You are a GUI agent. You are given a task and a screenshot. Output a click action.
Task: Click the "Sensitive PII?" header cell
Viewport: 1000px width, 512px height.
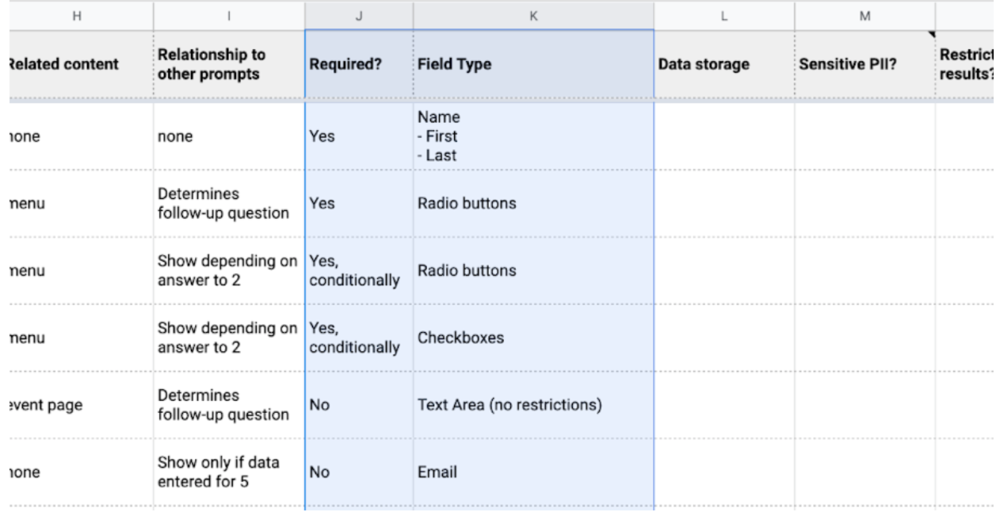[865, 64]
